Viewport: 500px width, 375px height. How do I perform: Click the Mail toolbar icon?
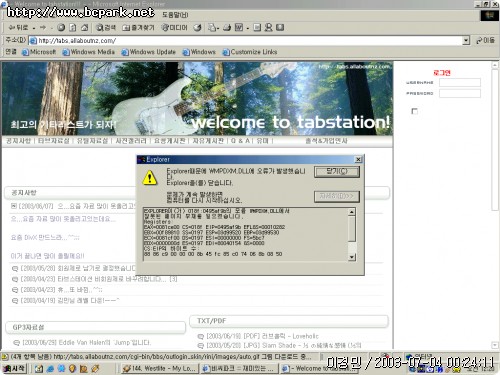point(211,28)
